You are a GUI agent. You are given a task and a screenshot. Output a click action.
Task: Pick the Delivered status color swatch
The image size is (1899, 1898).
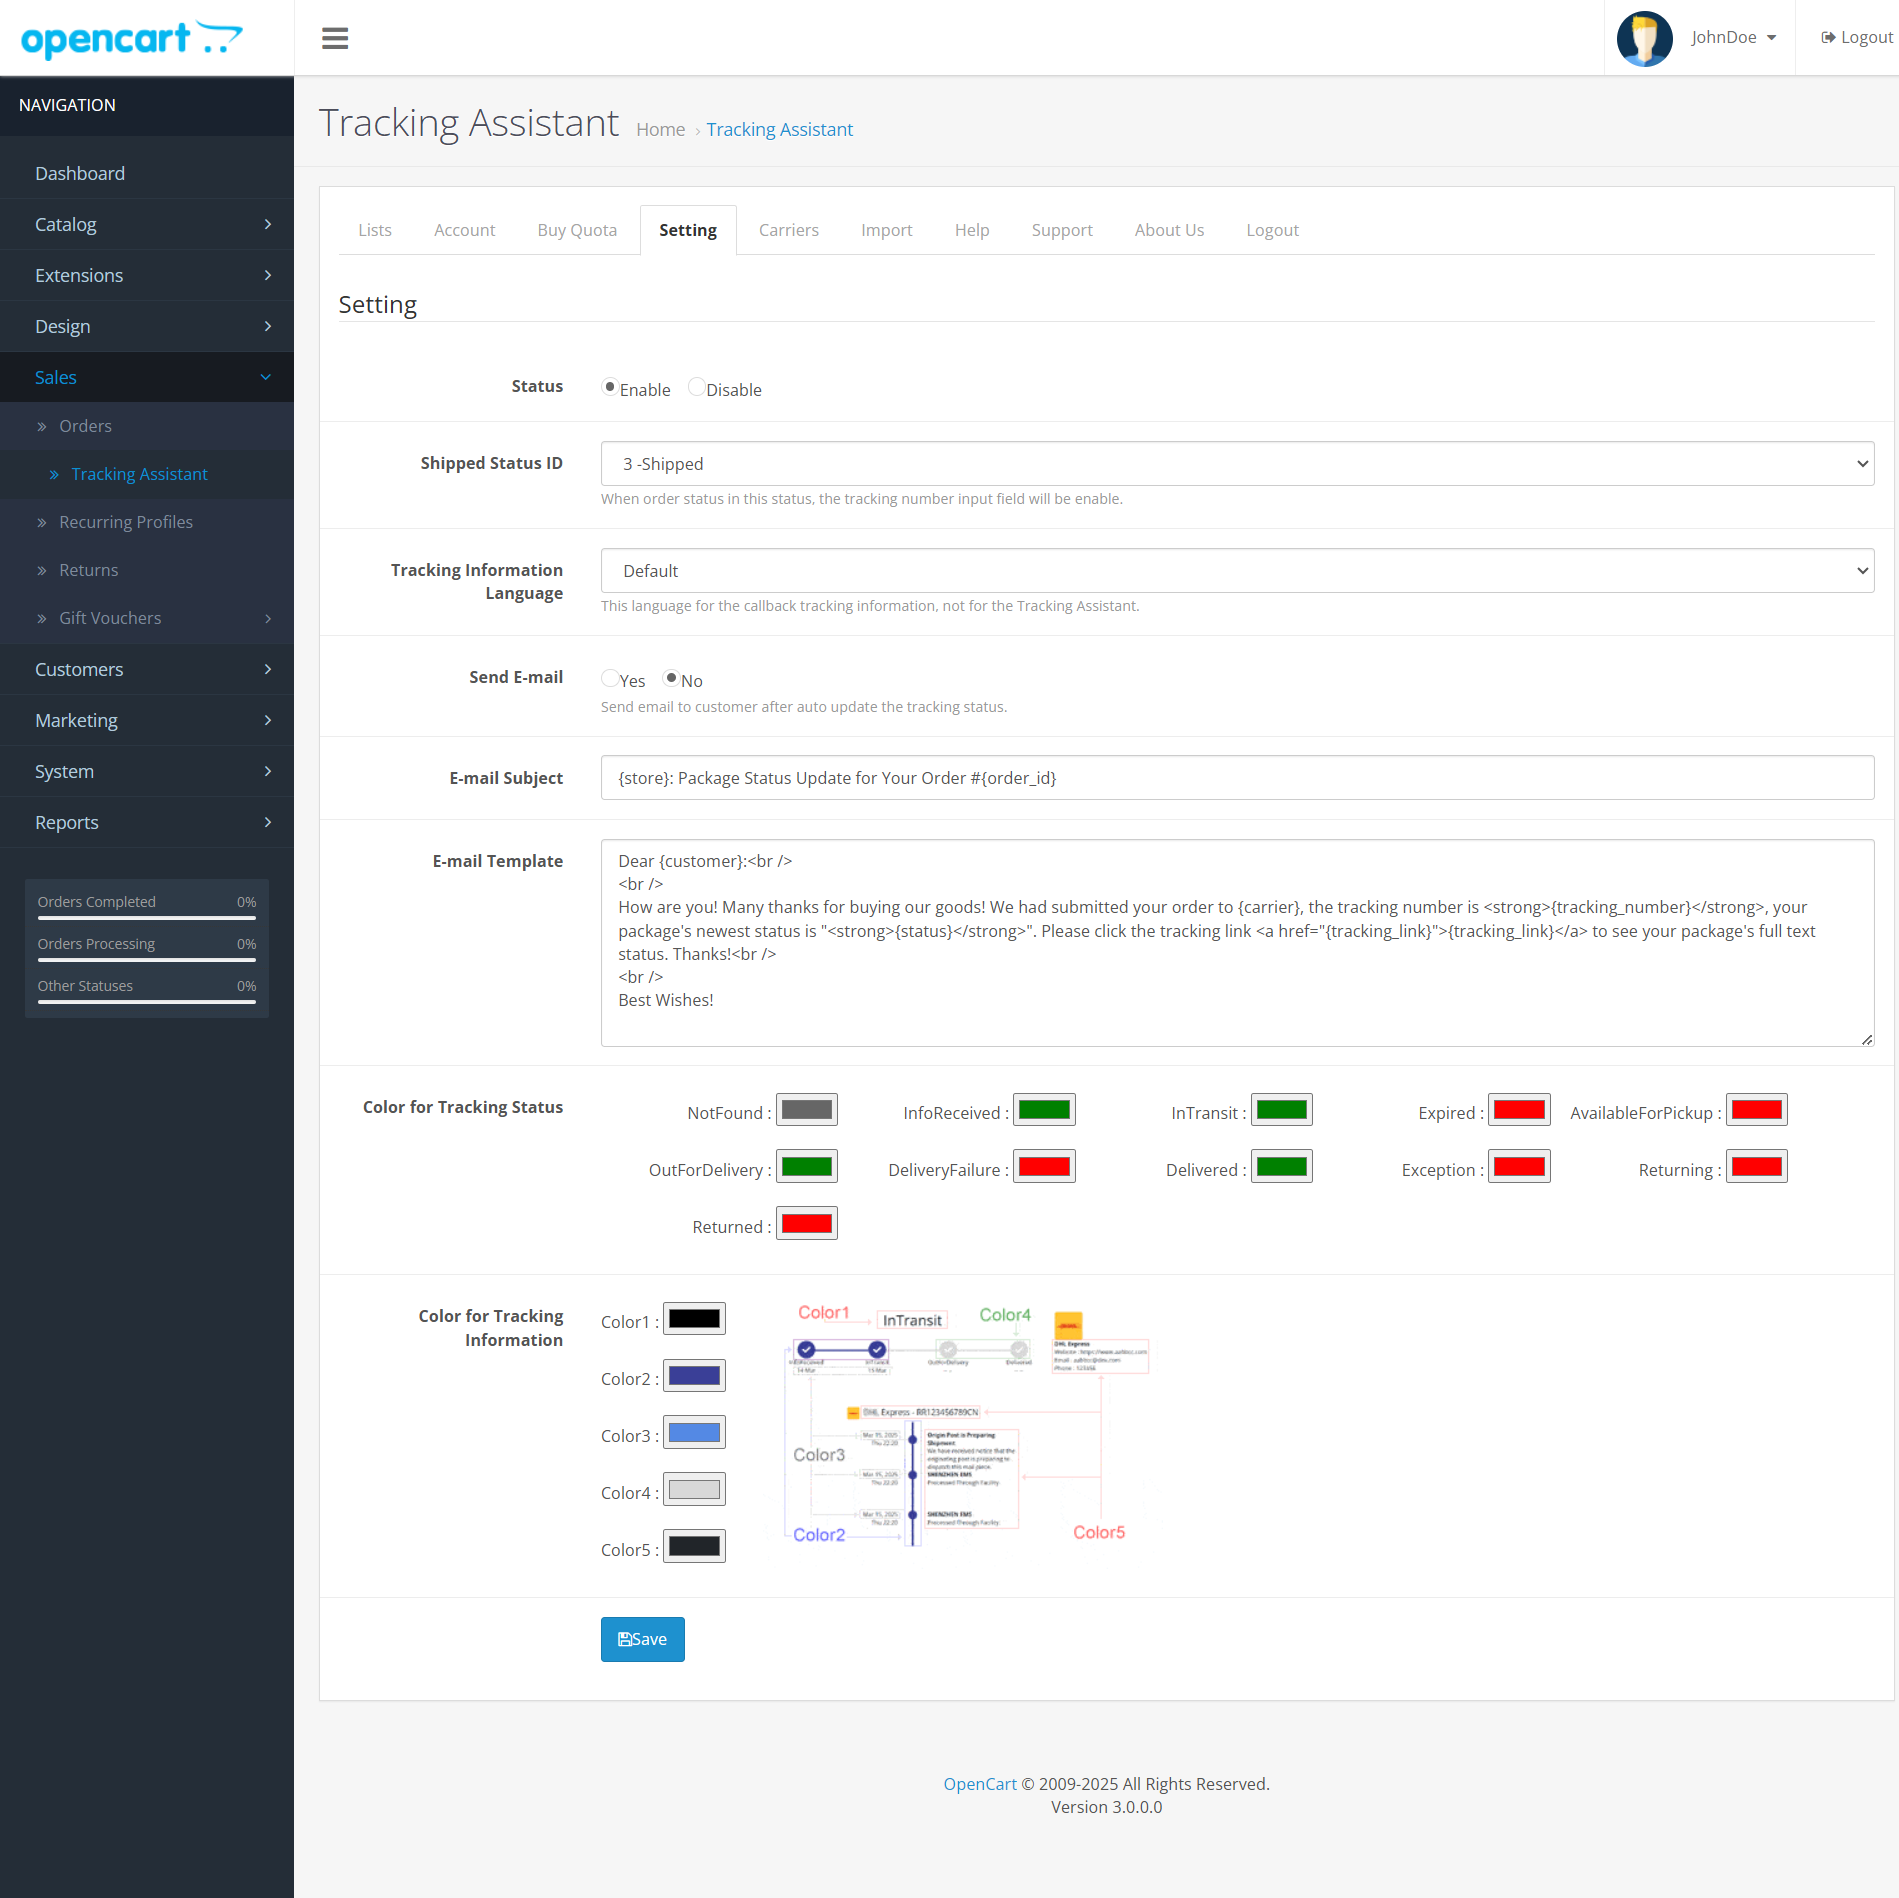1282,1167
